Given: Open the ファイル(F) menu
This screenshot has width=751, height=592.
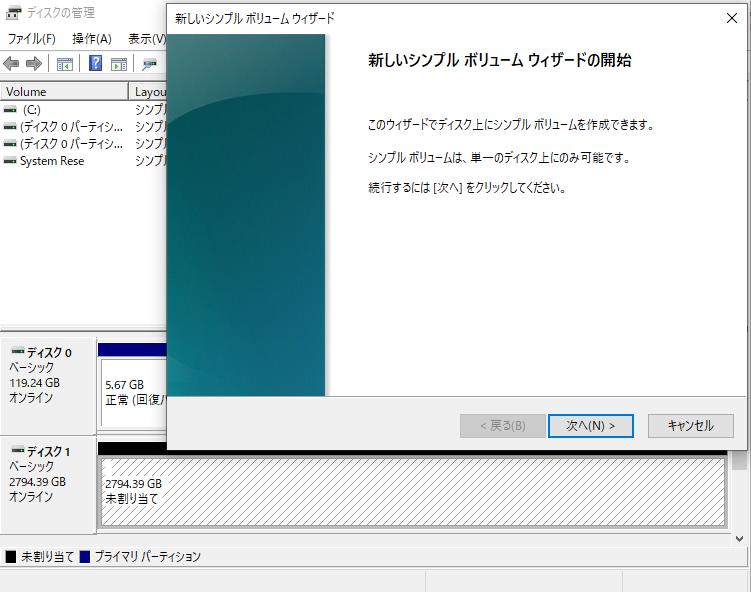Looking at the screenshot, I should point(31,39).
